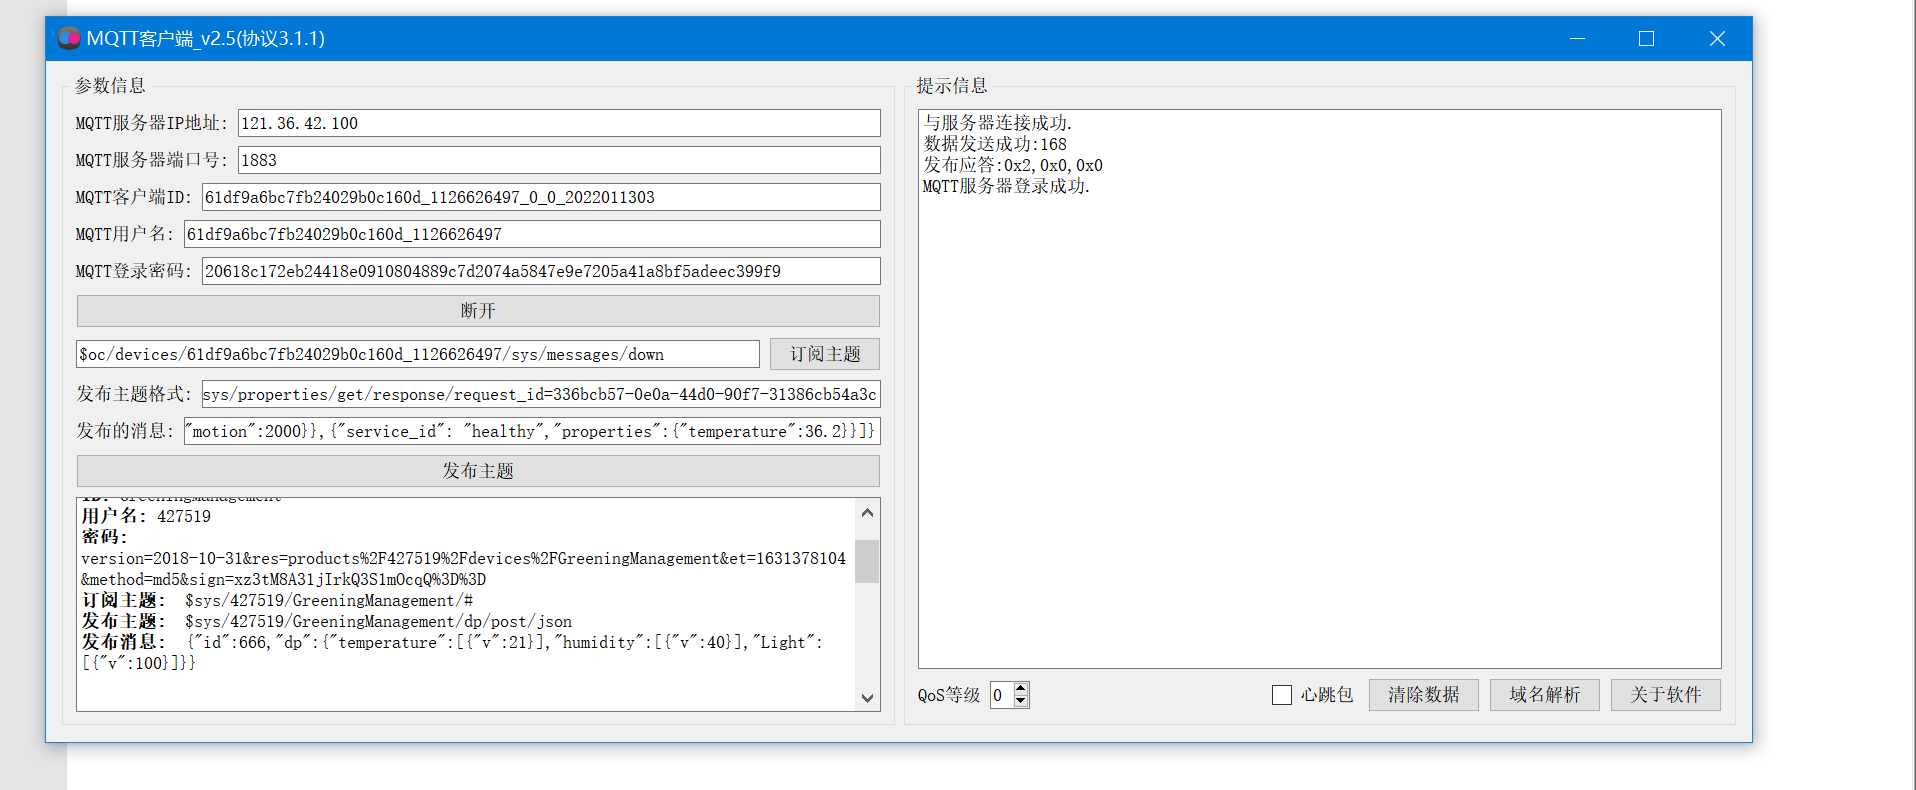
Task: Enable the 心跳包 heartbeat checkbox
Action: 1282,695
